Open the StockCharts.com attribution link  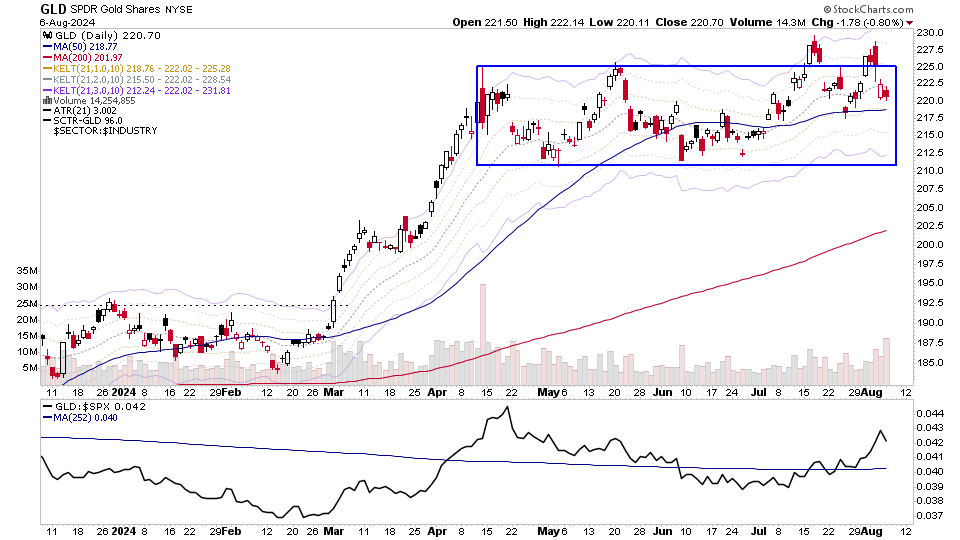point(868,9)
